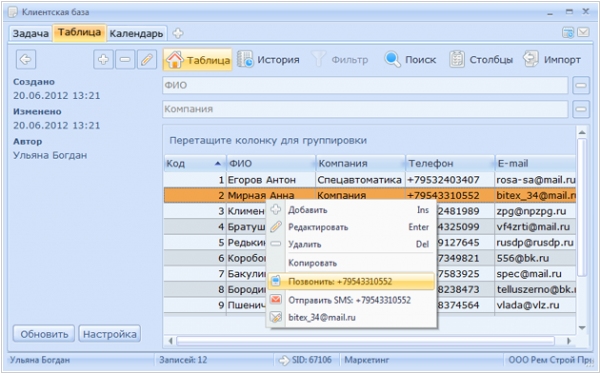Choose Отправить SMS: +79543310552 menu item
The width and height of the screenshot is (600, 373).
pos(352,300)
